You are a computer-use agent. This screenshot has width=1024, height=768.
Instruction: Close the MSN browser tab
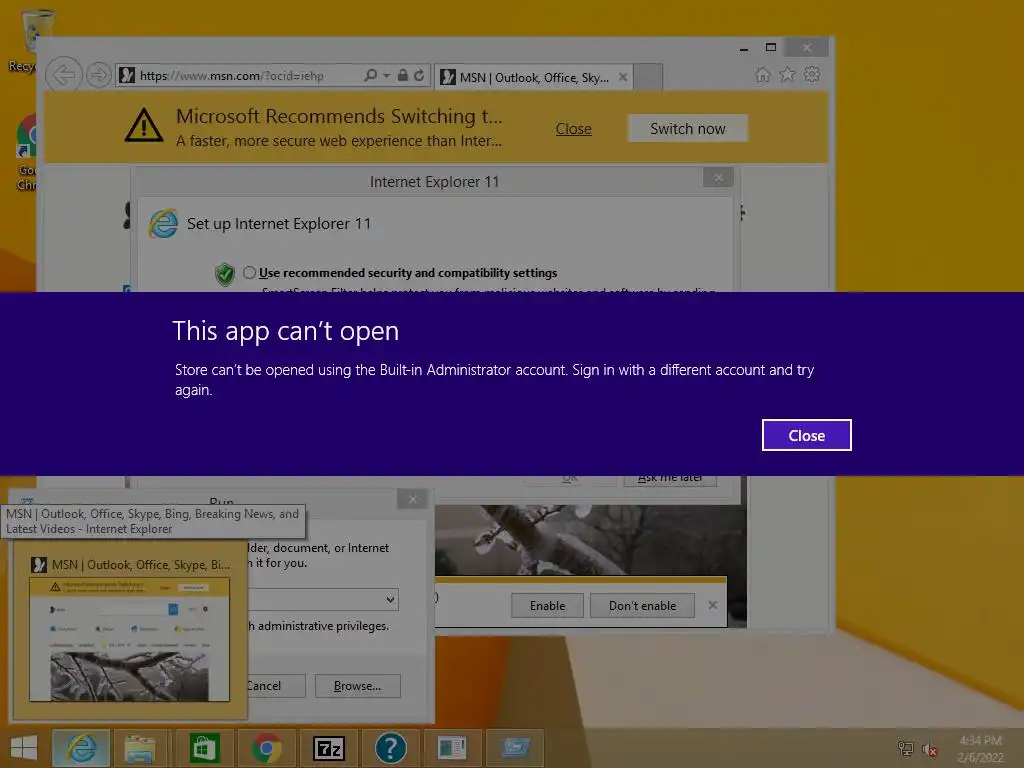(x=623, y=77)
